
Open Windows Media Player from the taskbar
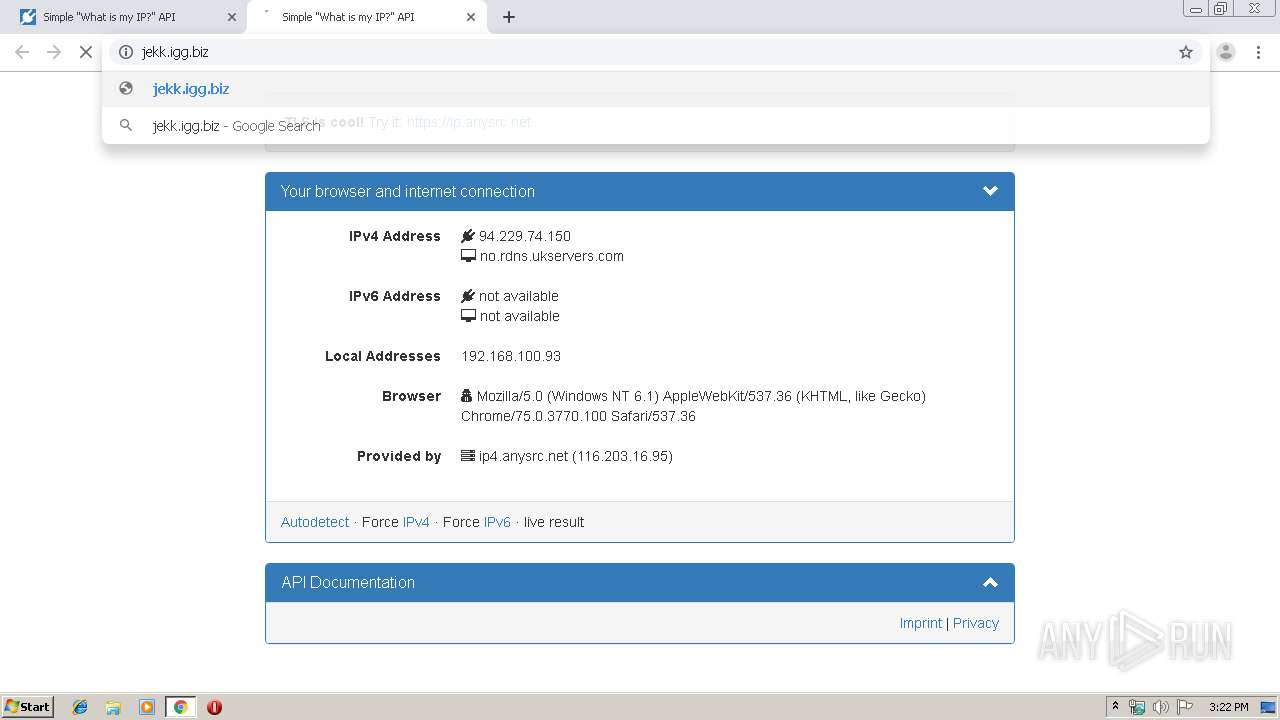147,707
